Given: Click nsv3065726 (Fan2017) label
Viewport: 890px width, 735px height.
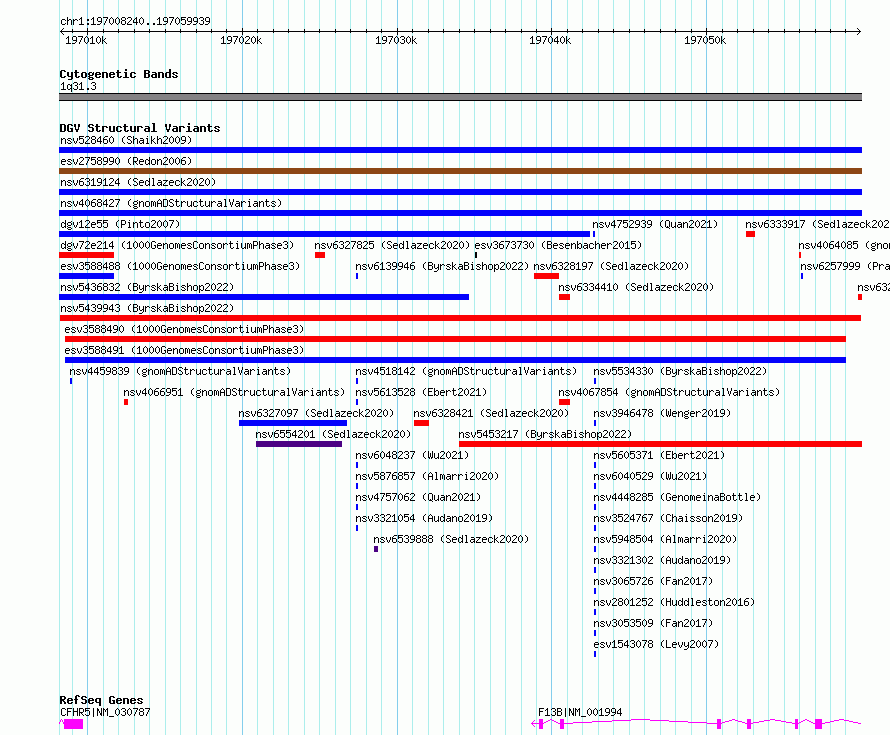Looking at the screenshot, I should (653, 581).
